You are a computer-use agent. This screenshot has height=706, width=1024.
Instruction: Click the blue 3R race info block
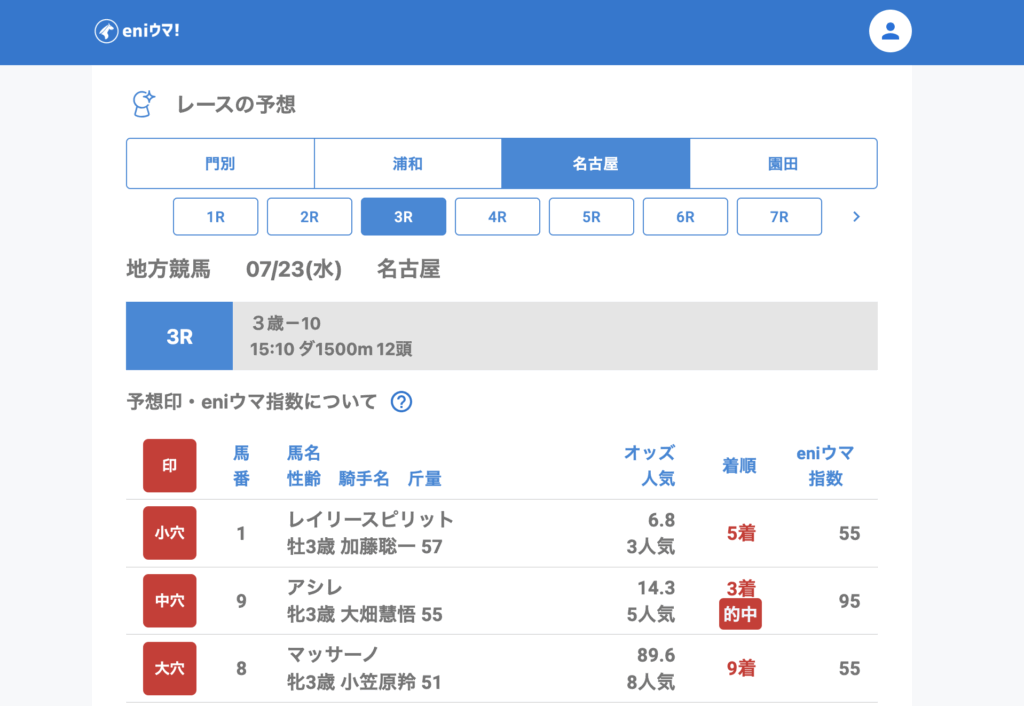pyautogui.click(x=179, y=337)
